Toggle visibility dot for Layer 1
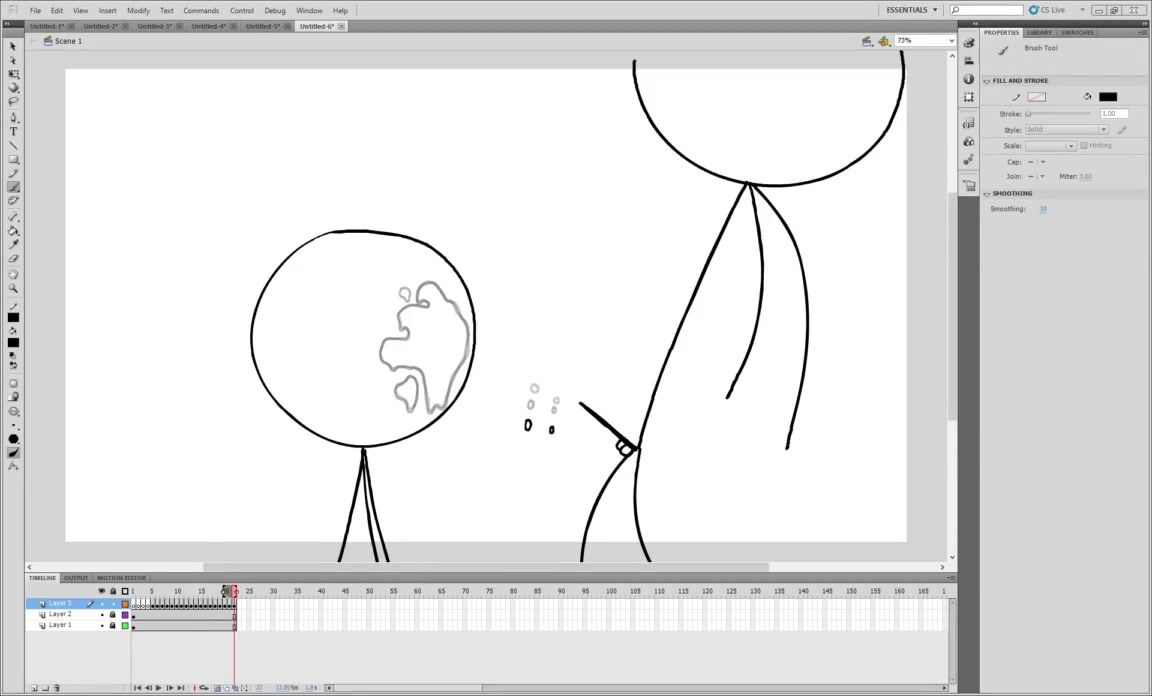This screenshot has width=1152, height=696. [x=102, y=625]
